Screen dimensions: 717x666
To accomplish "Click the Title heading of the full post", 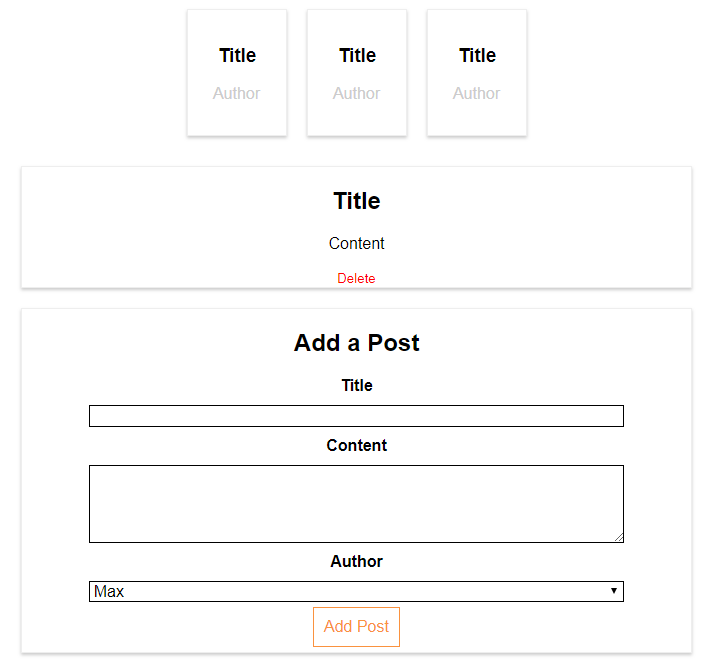I will click(x=357, y=201).
